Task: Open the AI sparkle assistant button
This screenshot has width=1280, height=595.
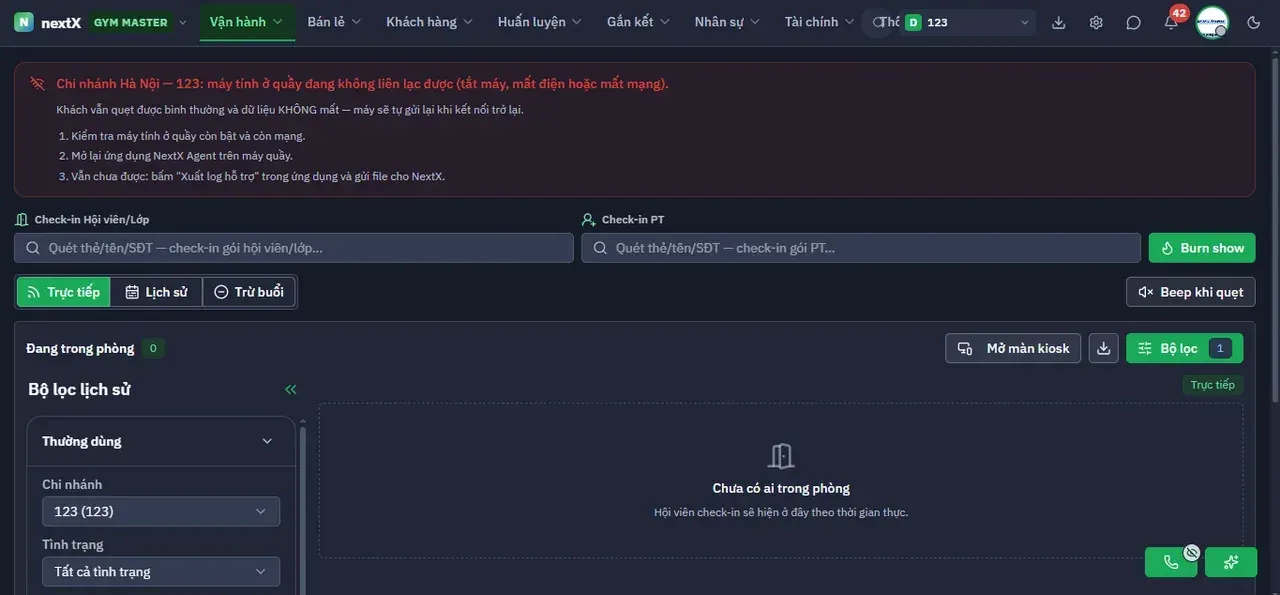Action: click(1231, 562)
